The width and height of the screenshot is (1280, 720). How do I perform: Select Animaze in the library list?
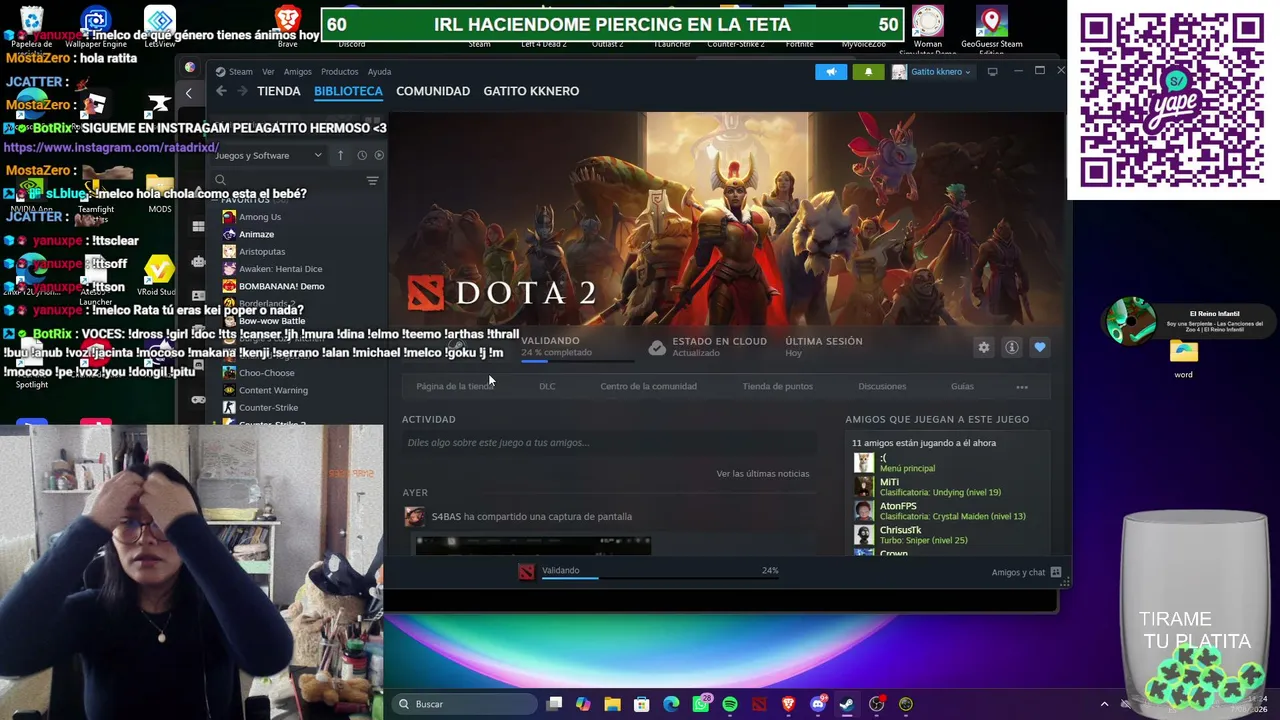tap(256, 234)
